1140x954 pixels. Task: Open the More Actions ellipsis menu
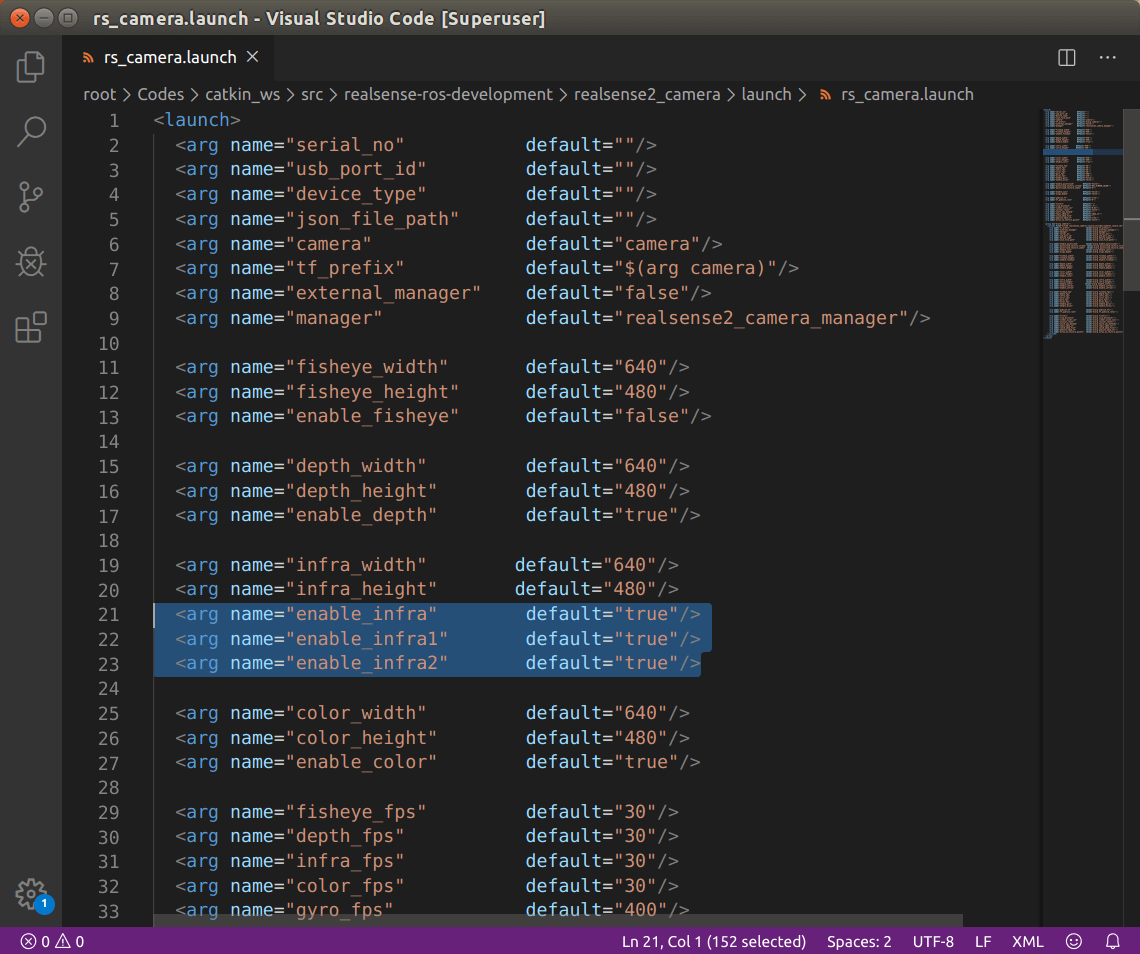[1107, 57]
